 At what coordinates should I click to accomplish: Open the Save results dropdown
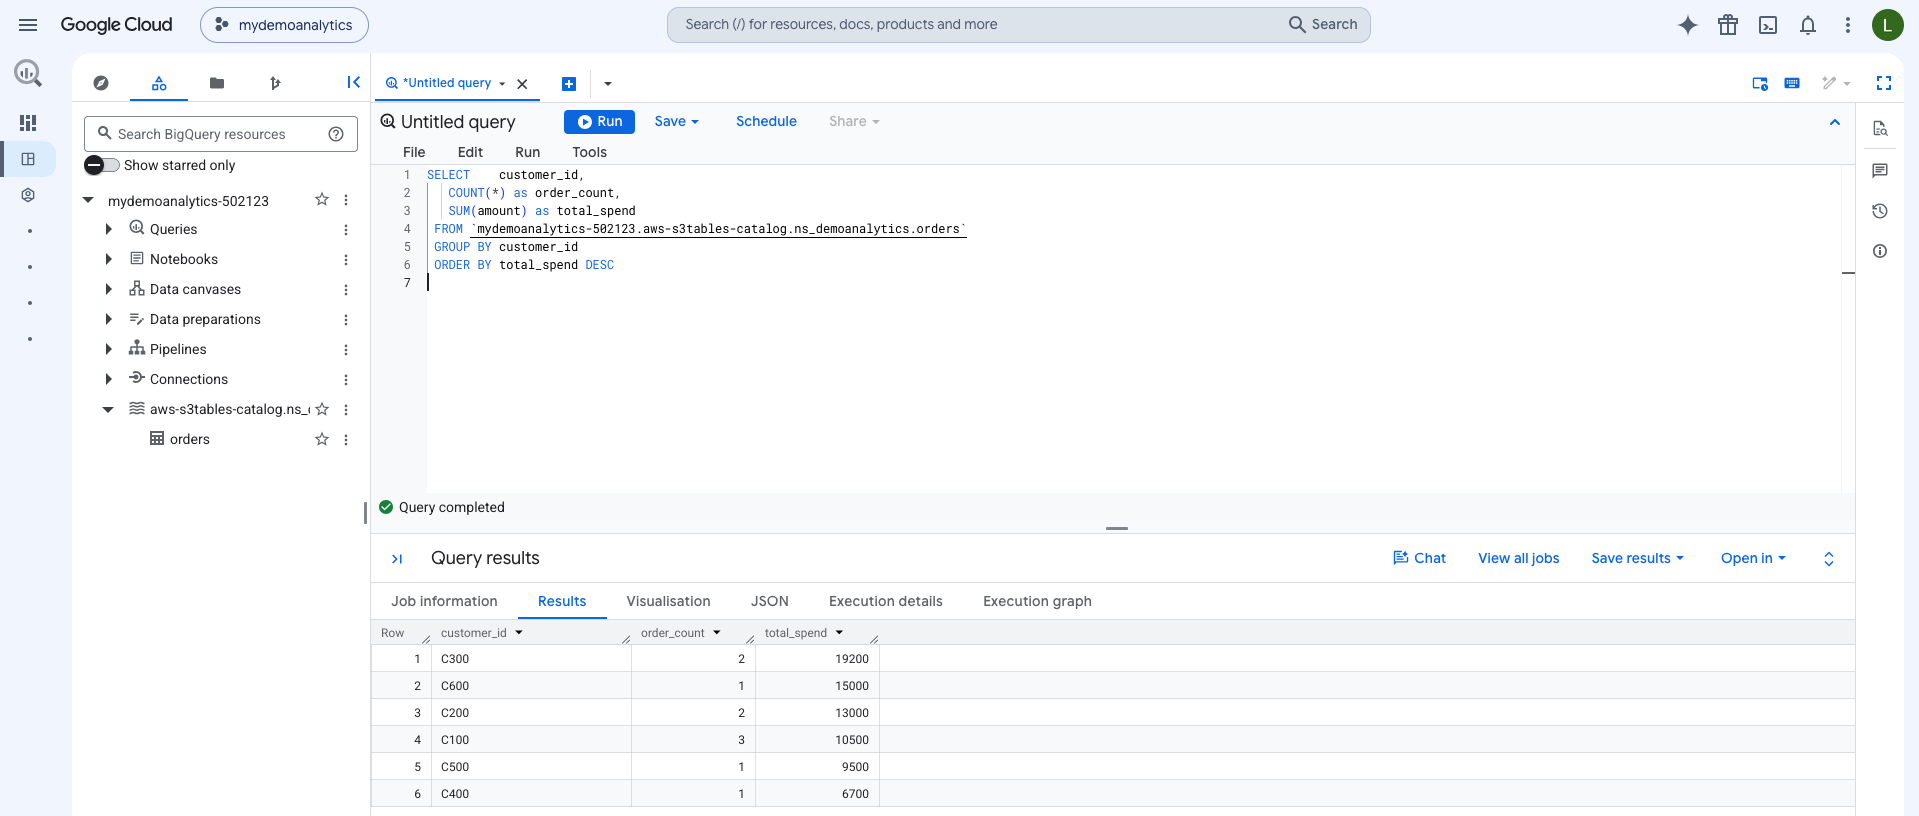(x=1637, y=558)
